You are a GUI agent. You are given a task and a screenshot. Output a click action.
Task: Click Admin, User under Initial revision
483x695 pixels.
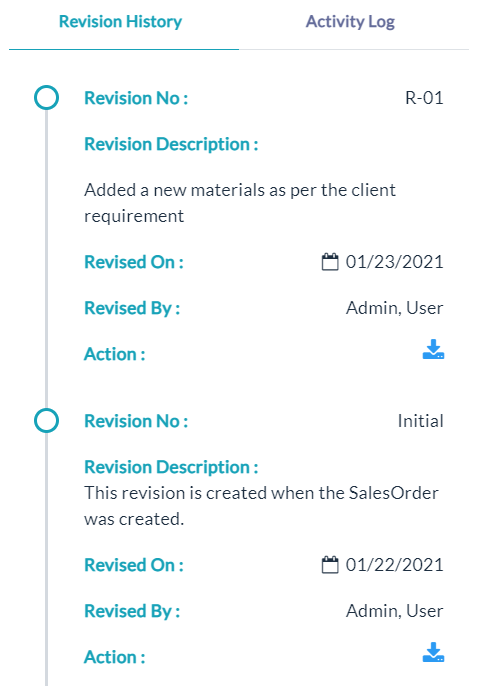point(394,611)
